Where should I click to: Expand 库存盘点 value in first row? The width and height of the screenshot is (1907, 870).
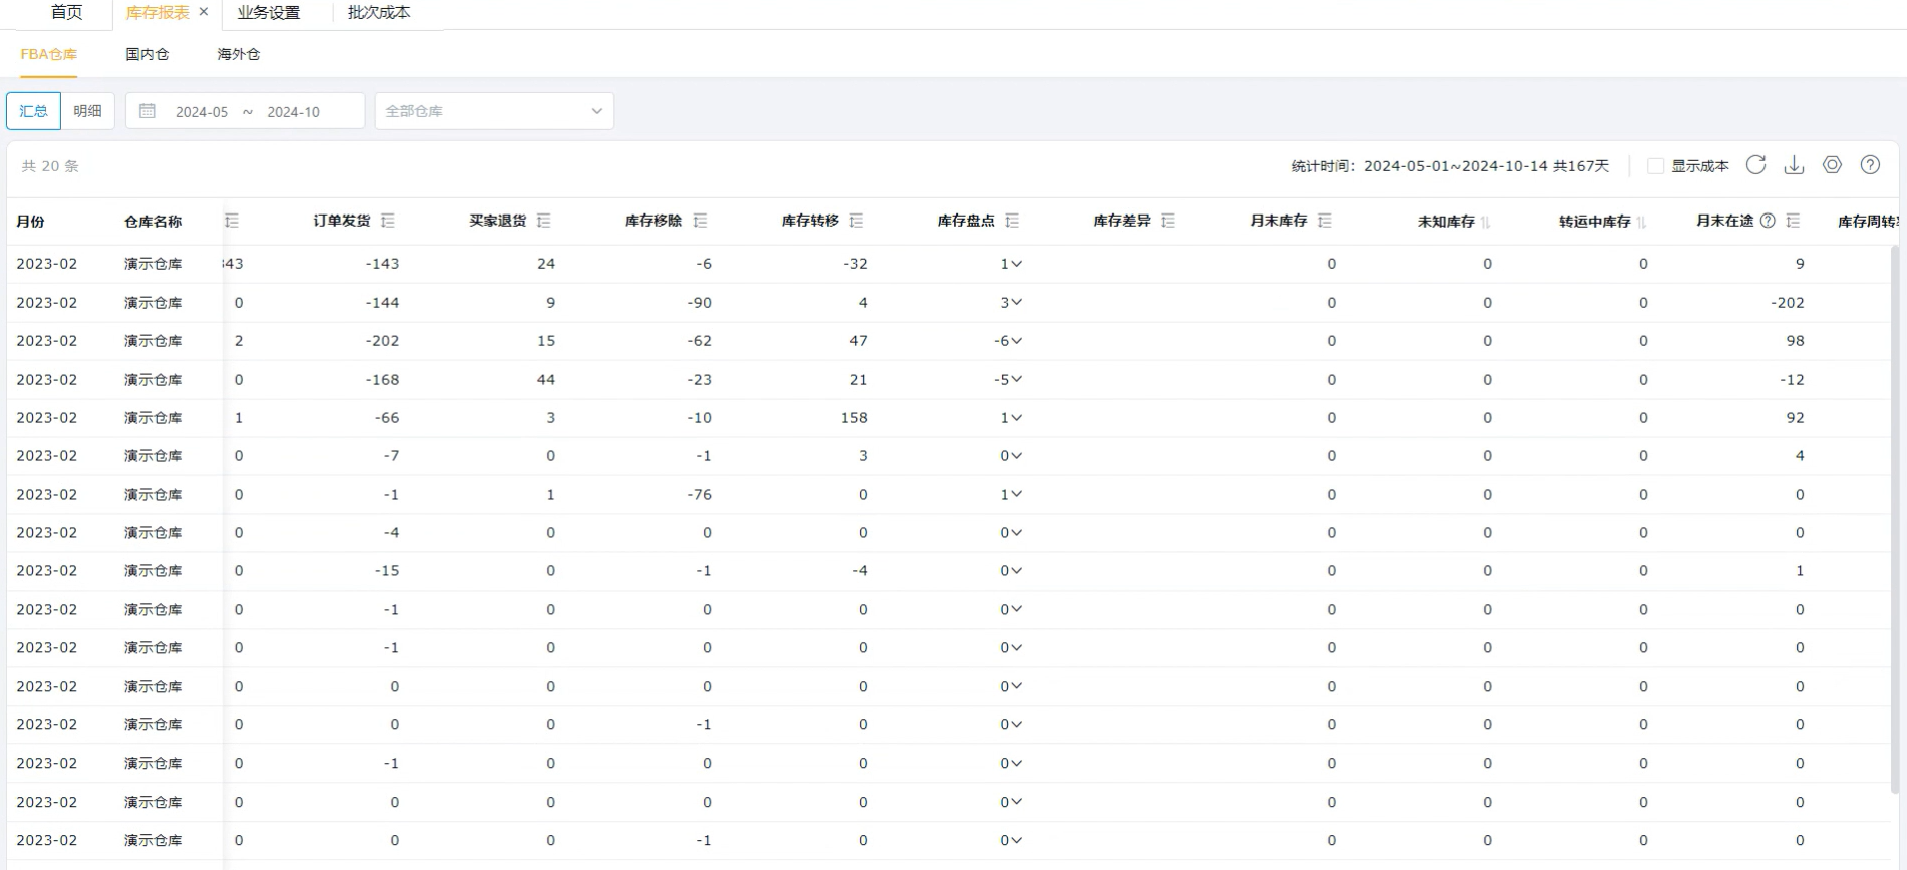tap(1016, 264)
